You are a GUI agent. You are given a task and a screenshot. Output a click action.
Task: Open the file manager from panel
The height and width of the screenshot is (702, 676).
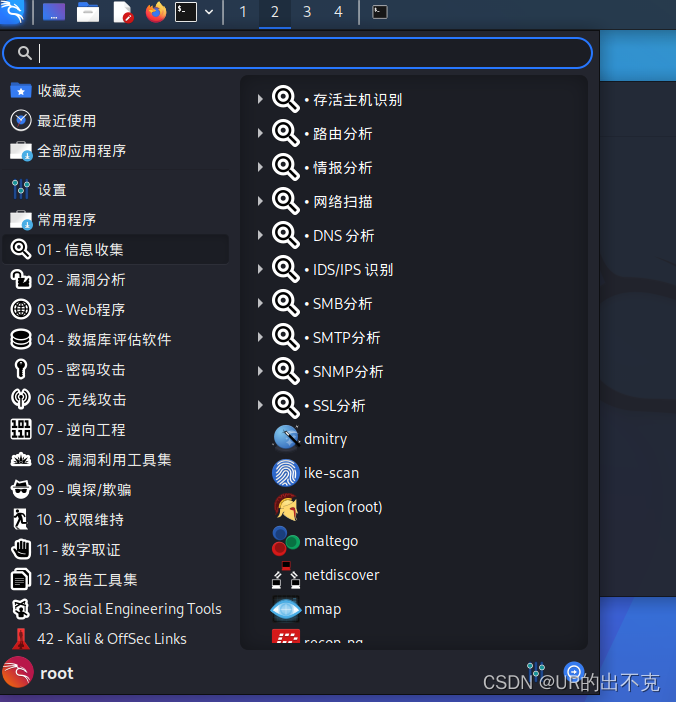click(88, 12)
